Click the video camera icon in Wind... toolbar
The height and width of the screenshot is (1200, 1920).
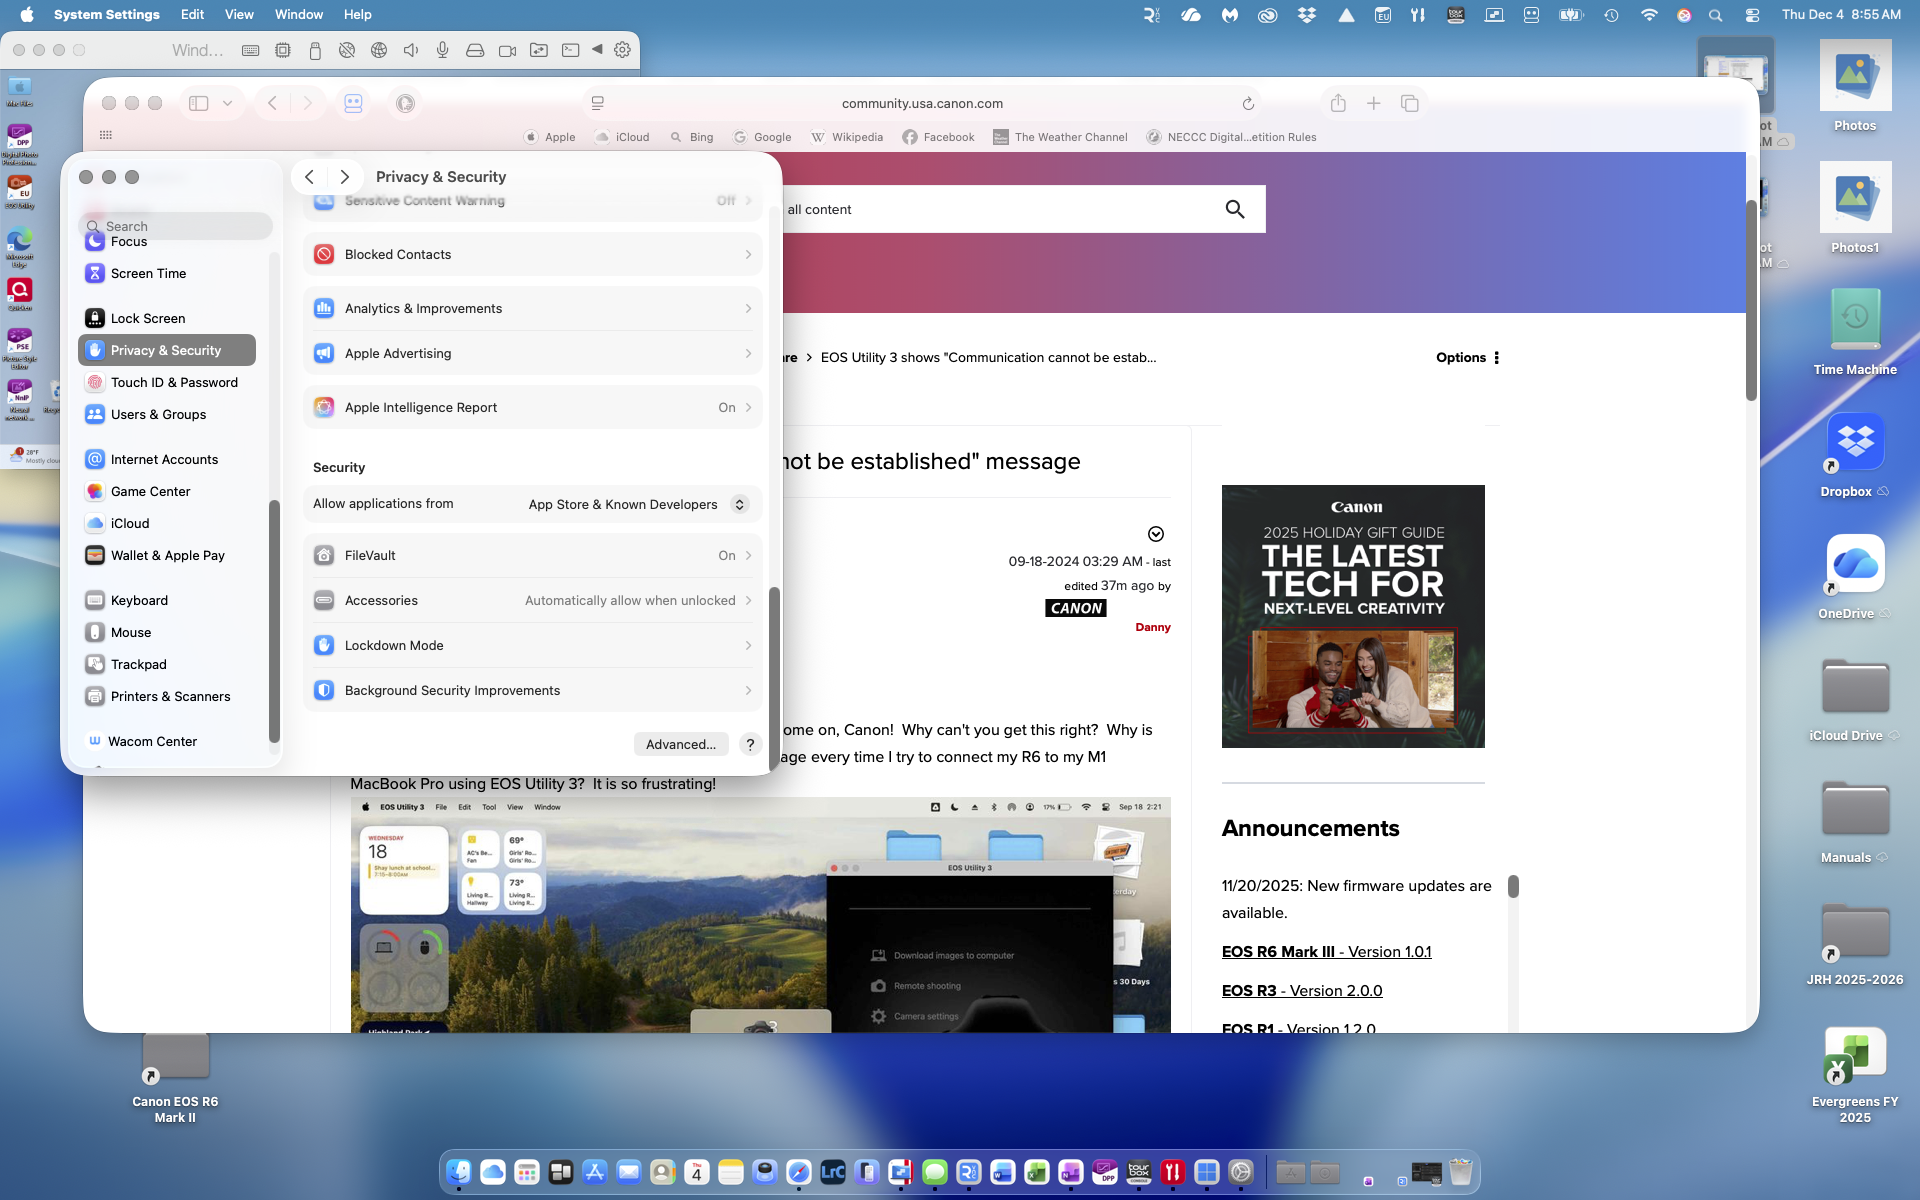[x=507, y=50]
